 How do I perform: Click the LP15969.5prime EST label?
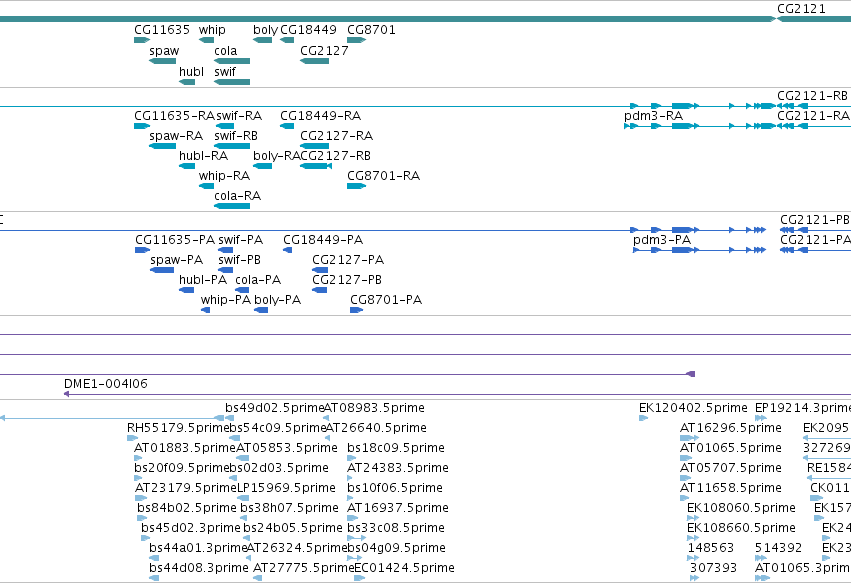(286, 488)
